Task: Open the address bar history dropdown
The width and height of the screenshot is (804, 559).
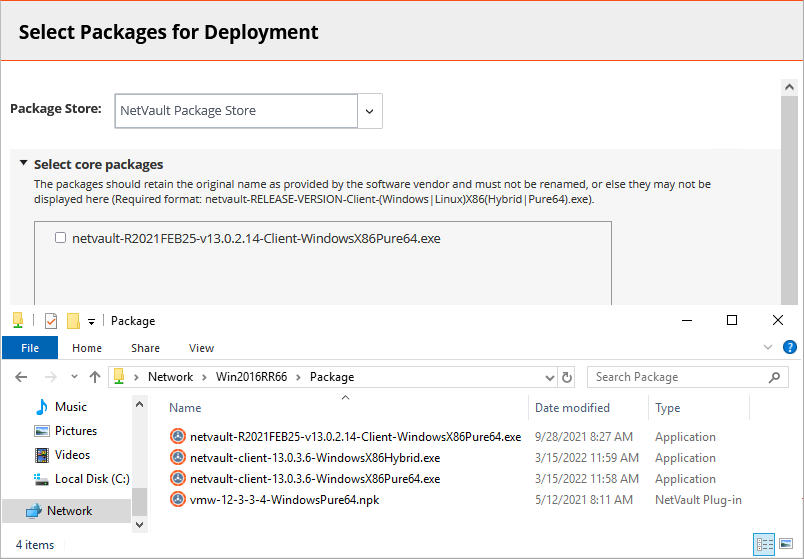Action: click(550, 377)
